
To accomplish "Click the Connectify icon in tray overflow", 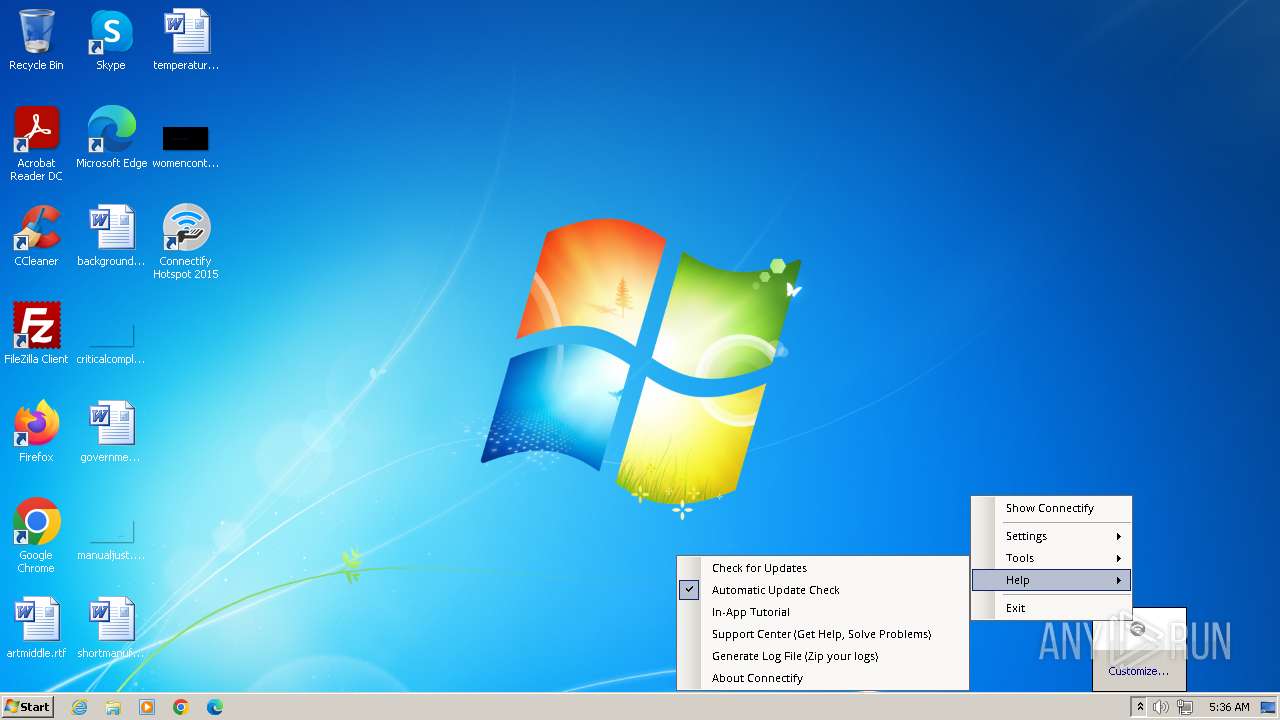I will (1137, 630).
